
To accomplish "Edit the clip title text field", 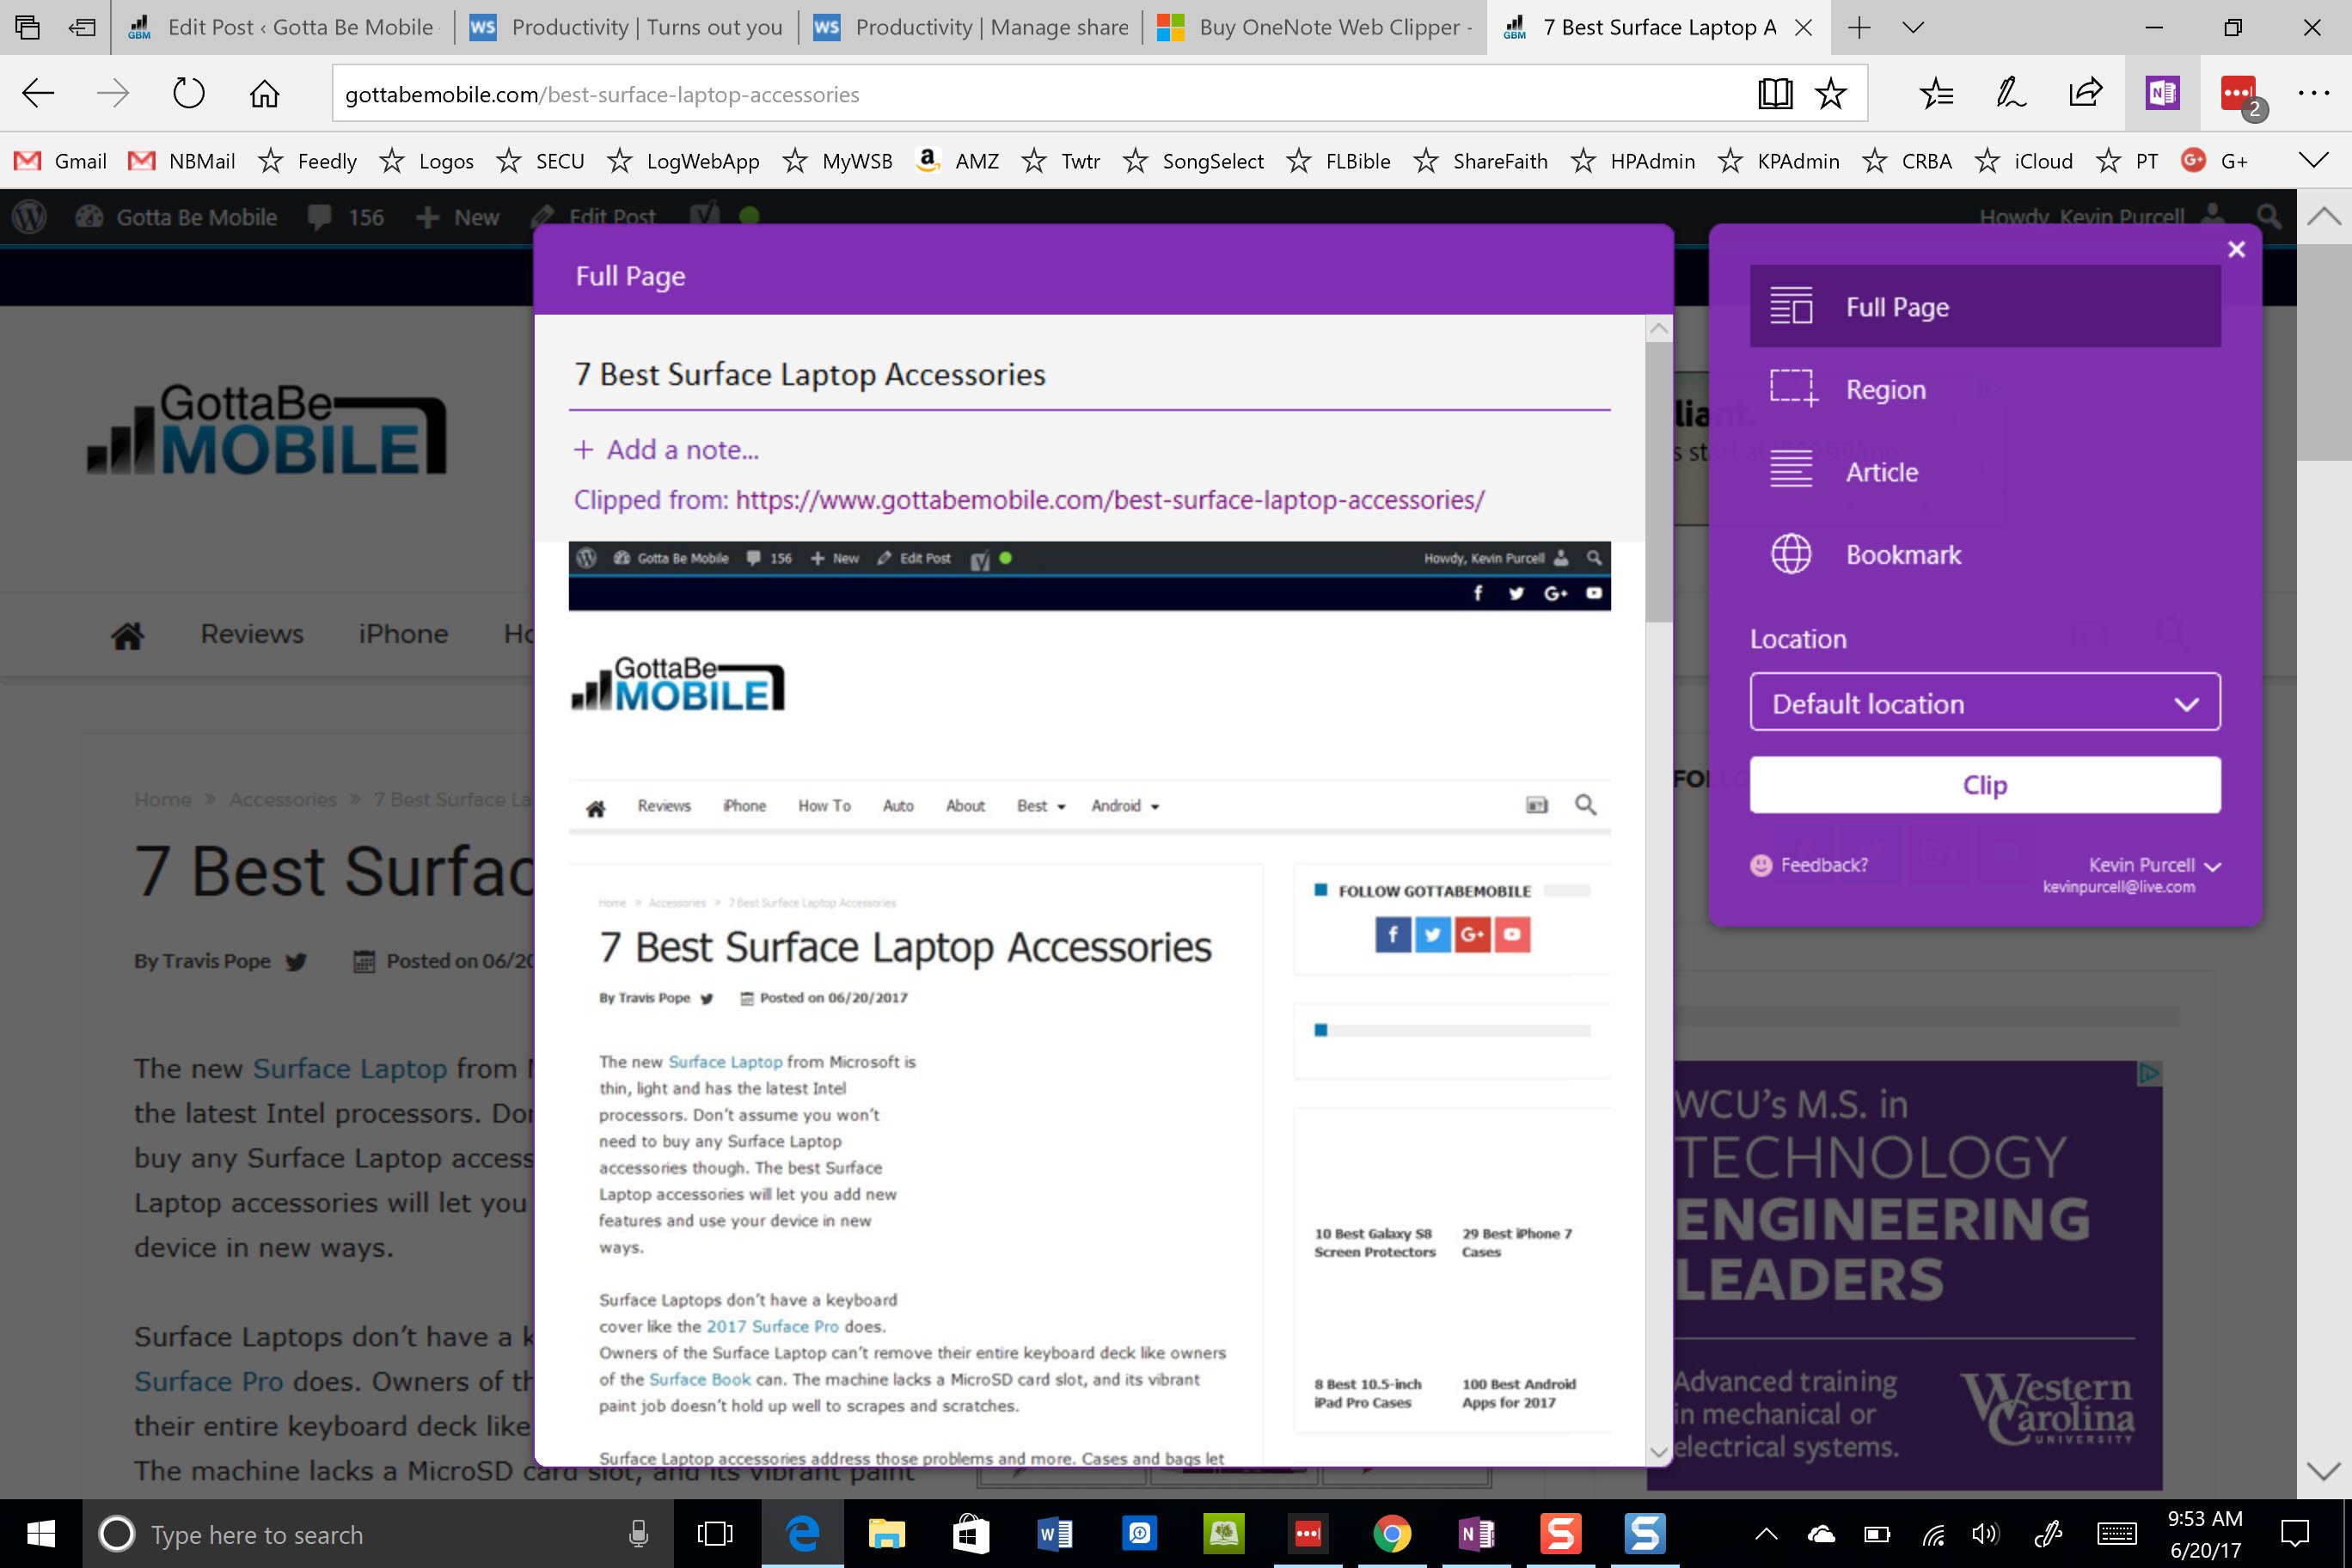I will coord(1089,375).
